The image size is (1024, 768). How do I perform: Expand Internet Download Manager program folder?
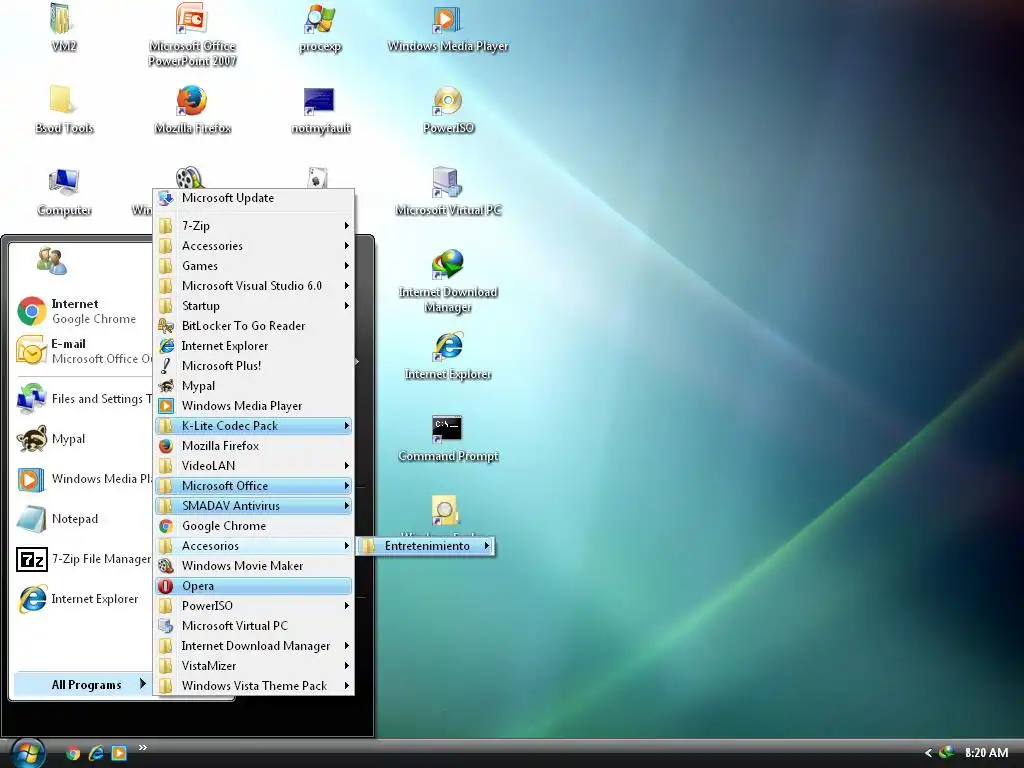254,646
